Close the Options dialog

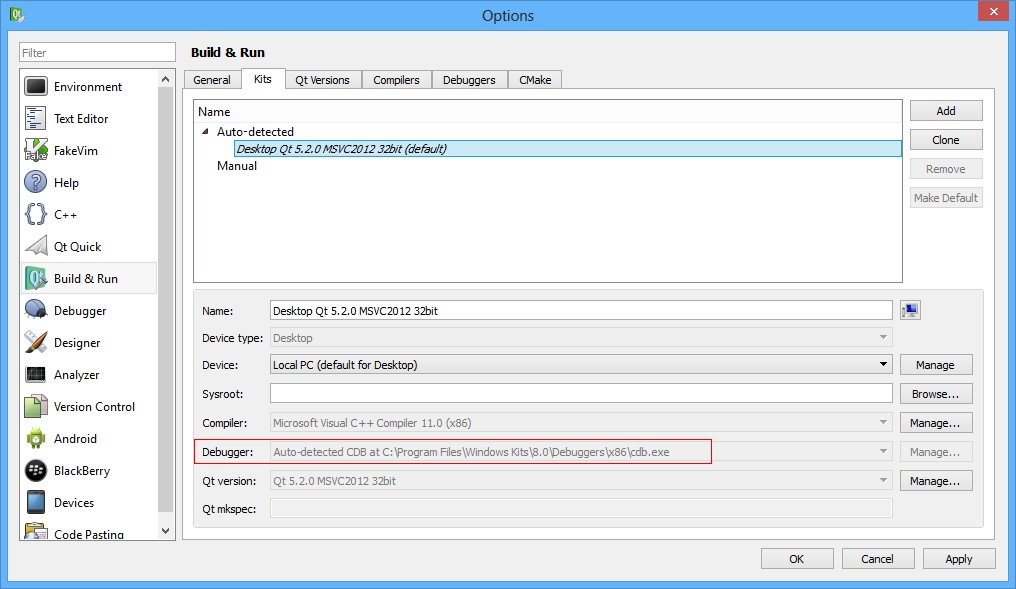(x=994, y=12)
